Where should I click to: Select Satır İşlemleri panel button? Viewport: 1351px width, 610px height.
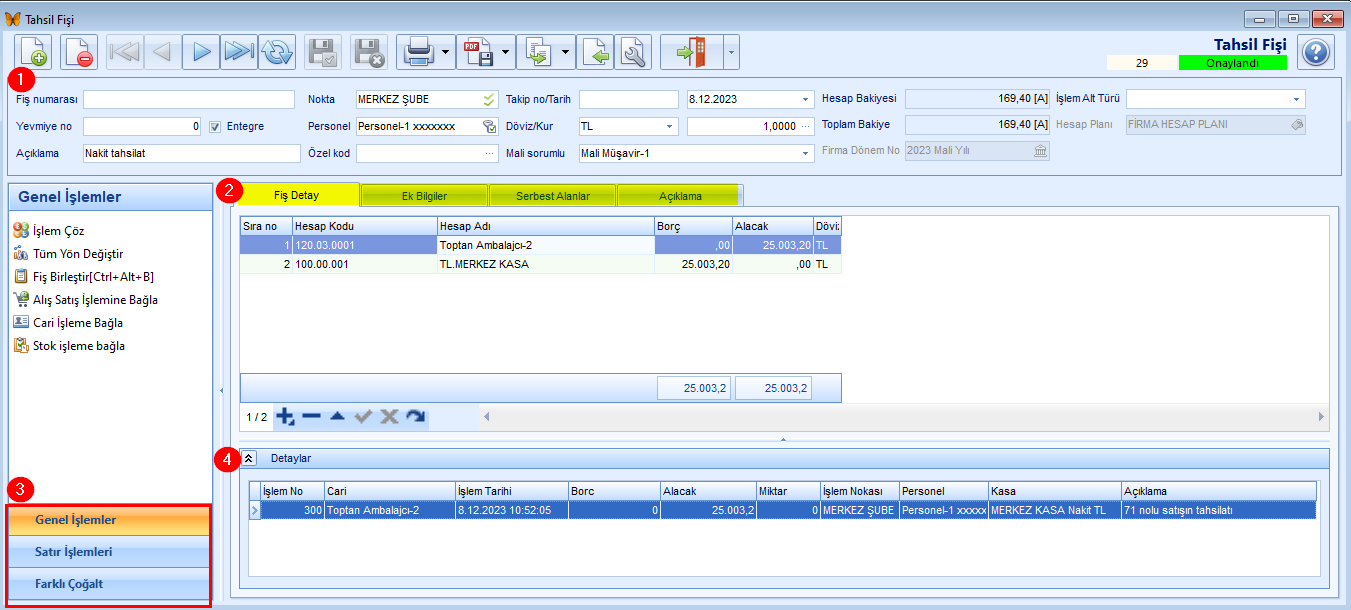(x=109, y=552)
